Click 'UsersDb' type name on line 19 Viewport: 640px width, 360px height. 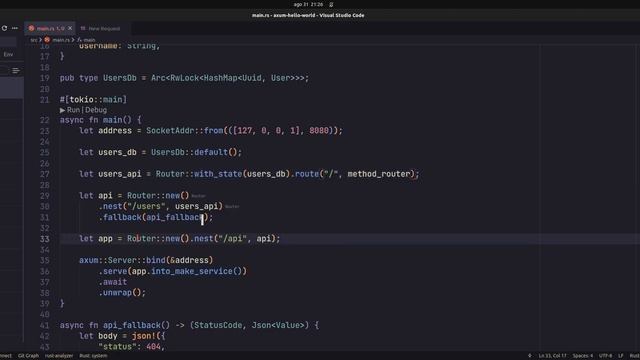tap(120, 78)
